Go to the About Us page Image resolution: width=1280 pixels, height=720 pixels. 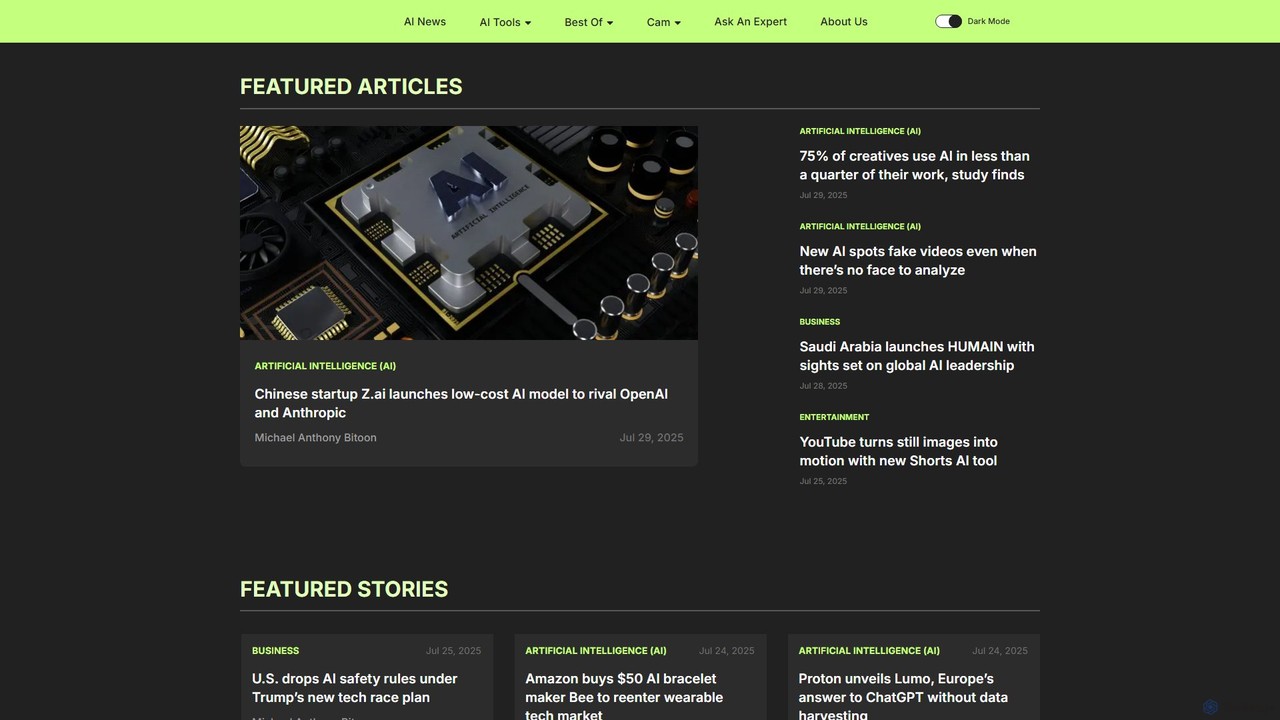coord(844,21)
